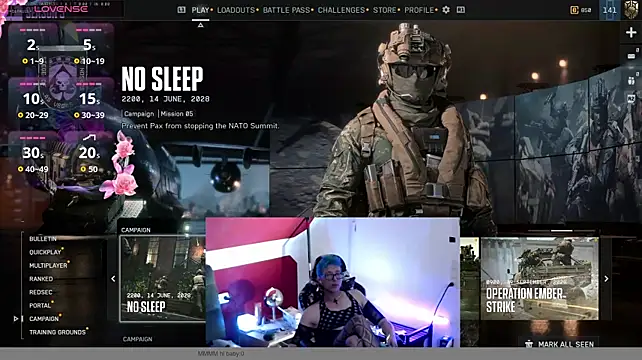642x360 pixels.
Task: Select CAMPAIGN in the side menu
Action: (x=44, y=319)
